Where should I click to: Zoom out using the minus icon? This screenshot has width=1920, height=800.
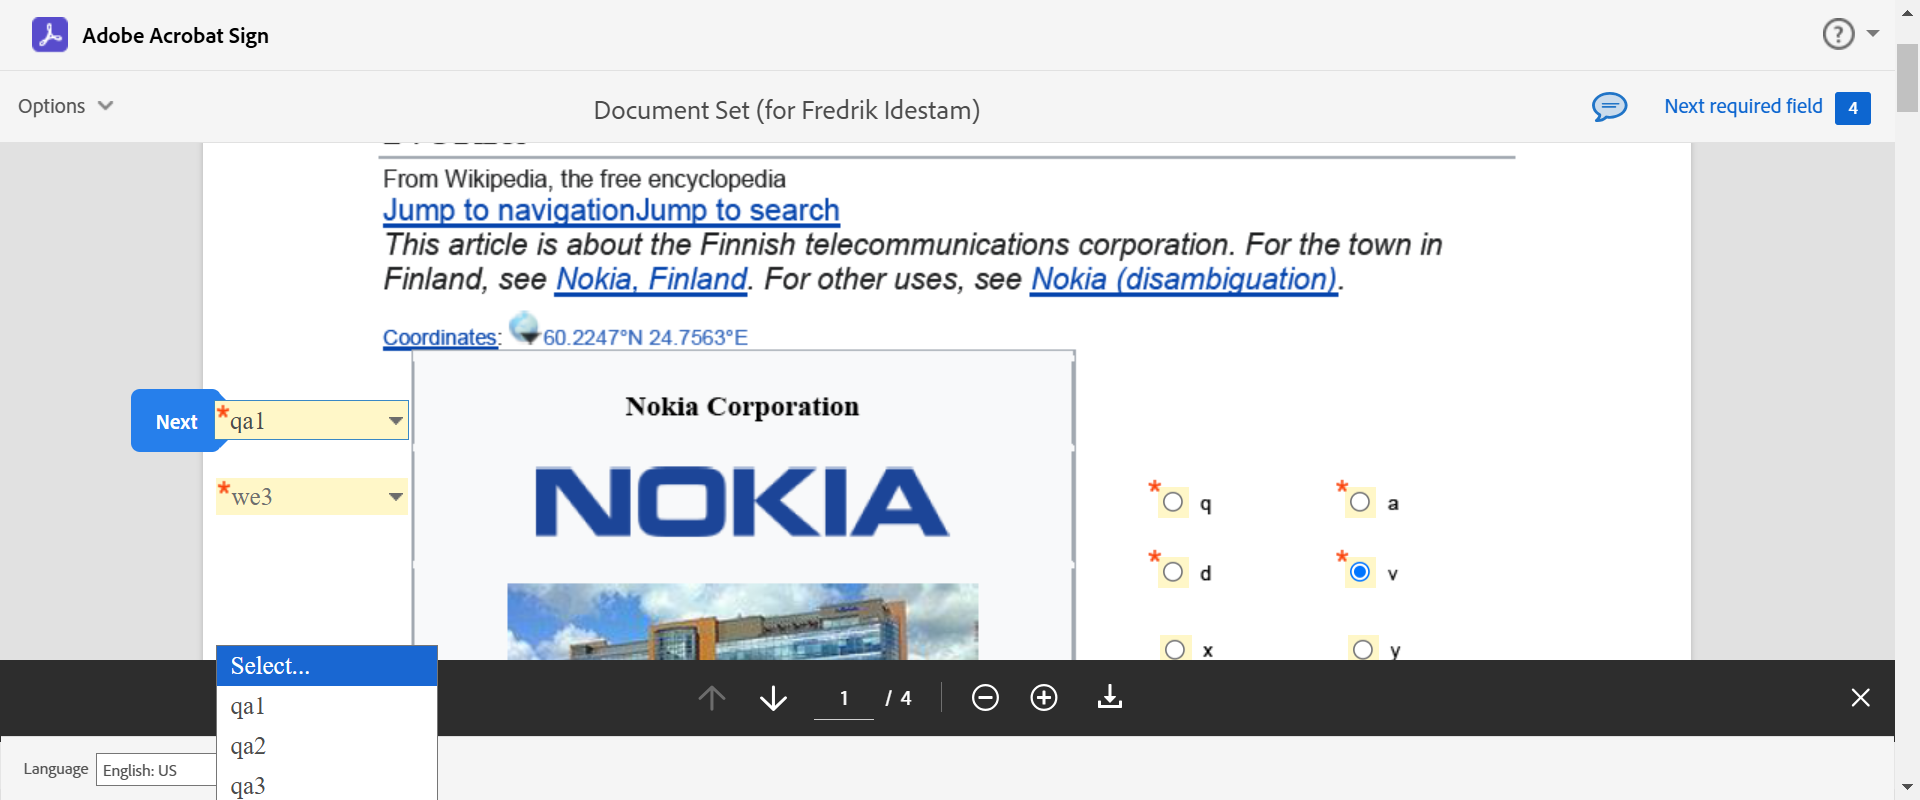coord(985,698)
